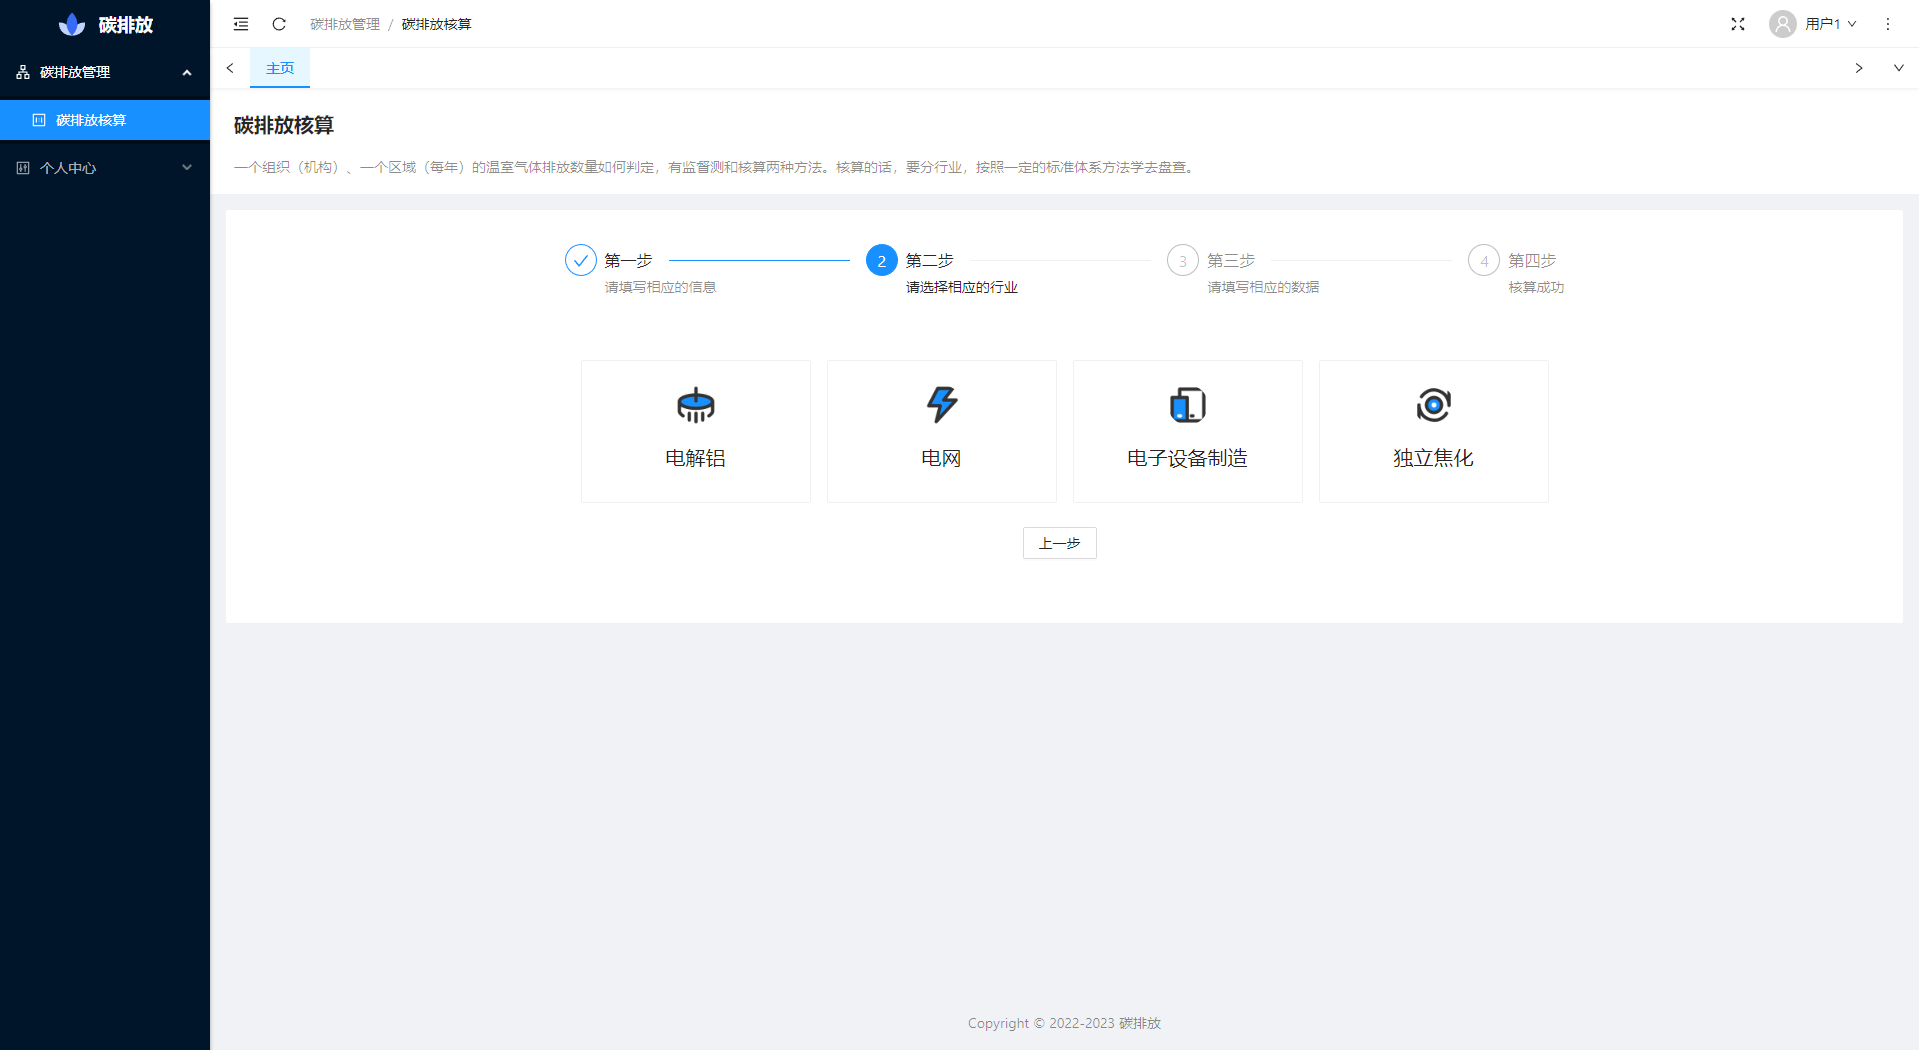
Task: Click the 用户1 username text
Action: tap(1823, 24)
